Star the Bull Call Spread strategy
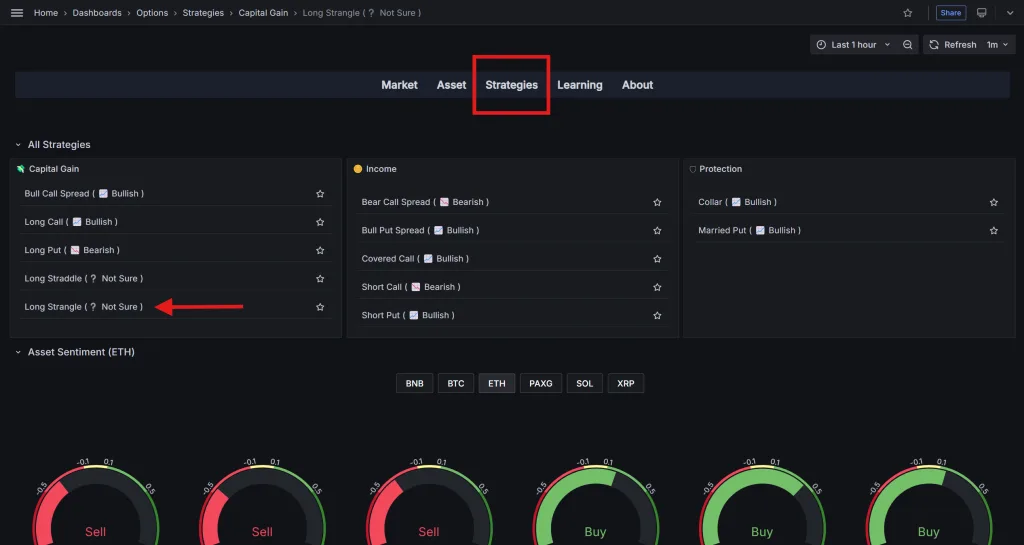1024x545 pixels. (x=320, y=194)
